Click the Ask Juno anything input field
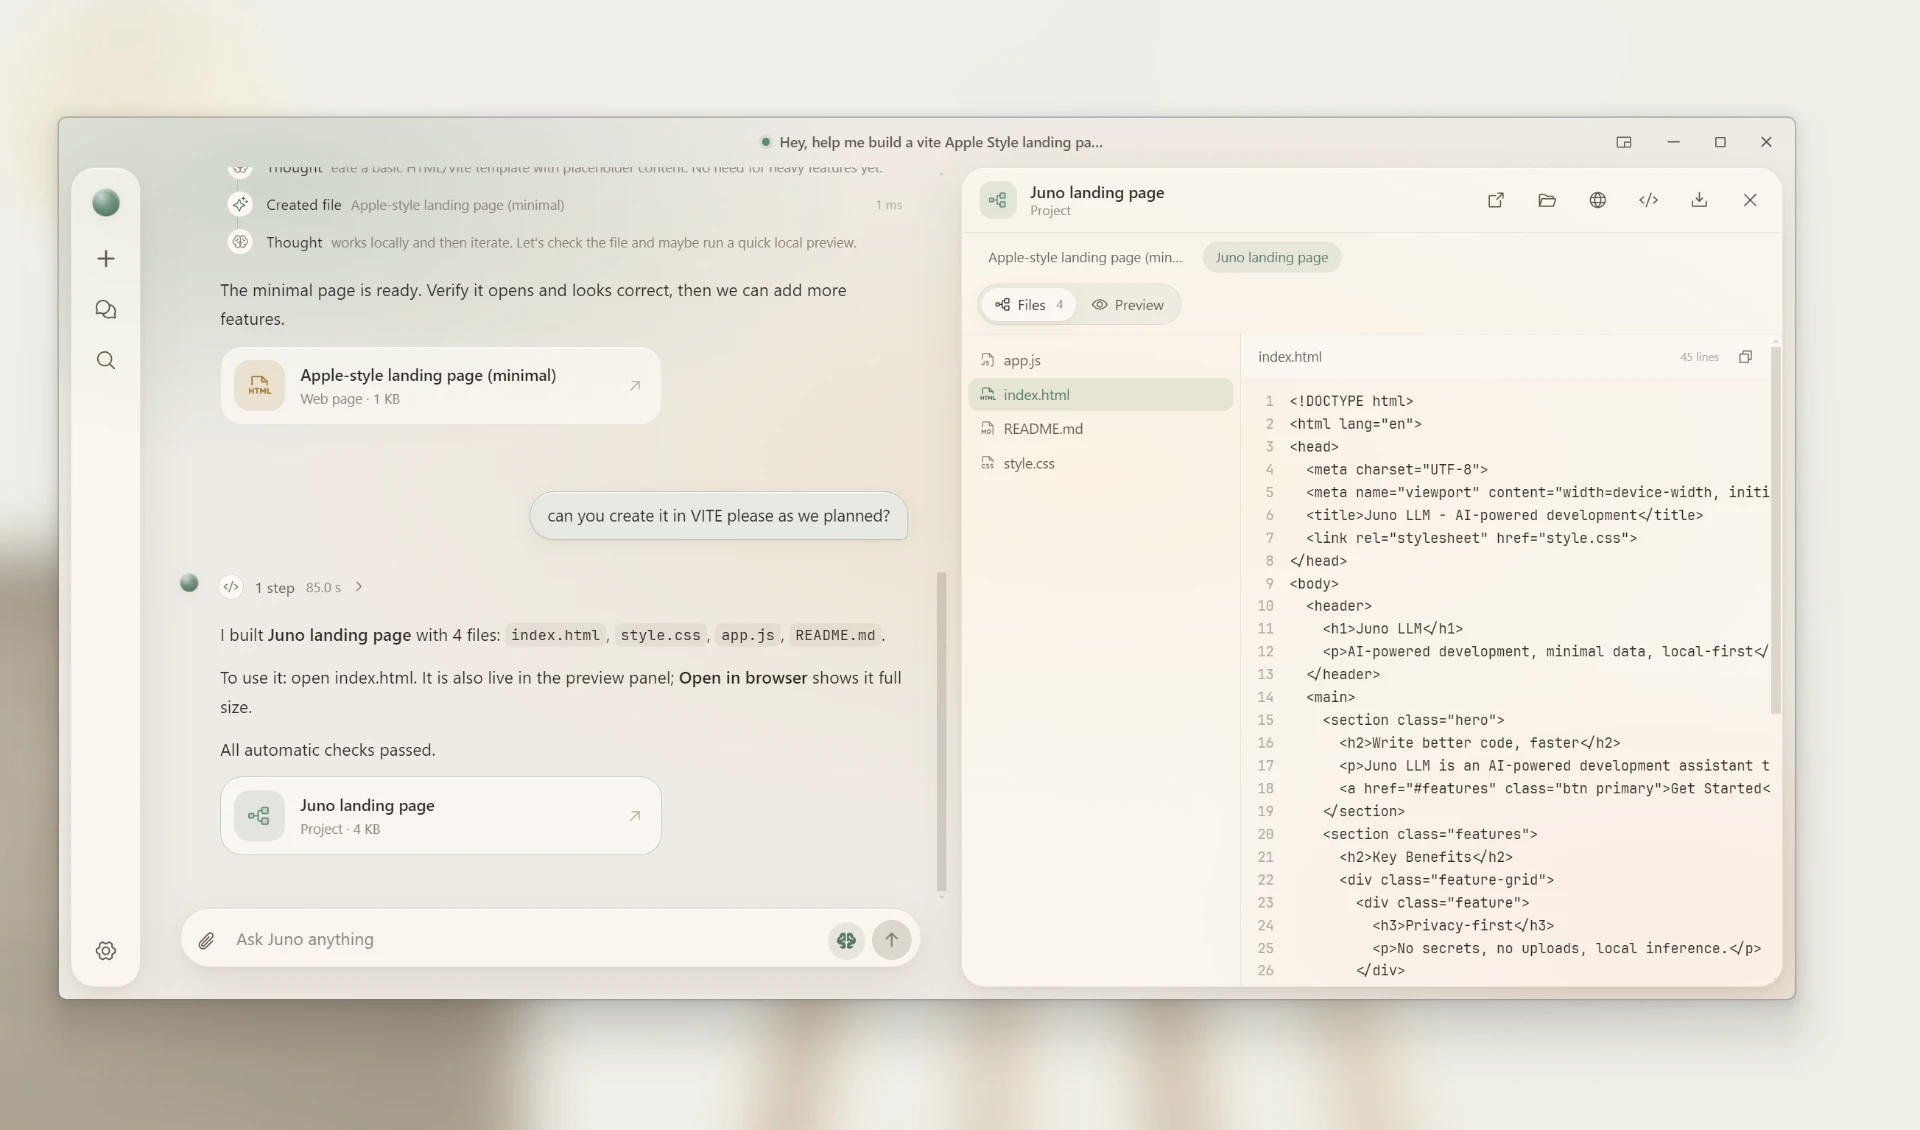 (x=525, y=940)
